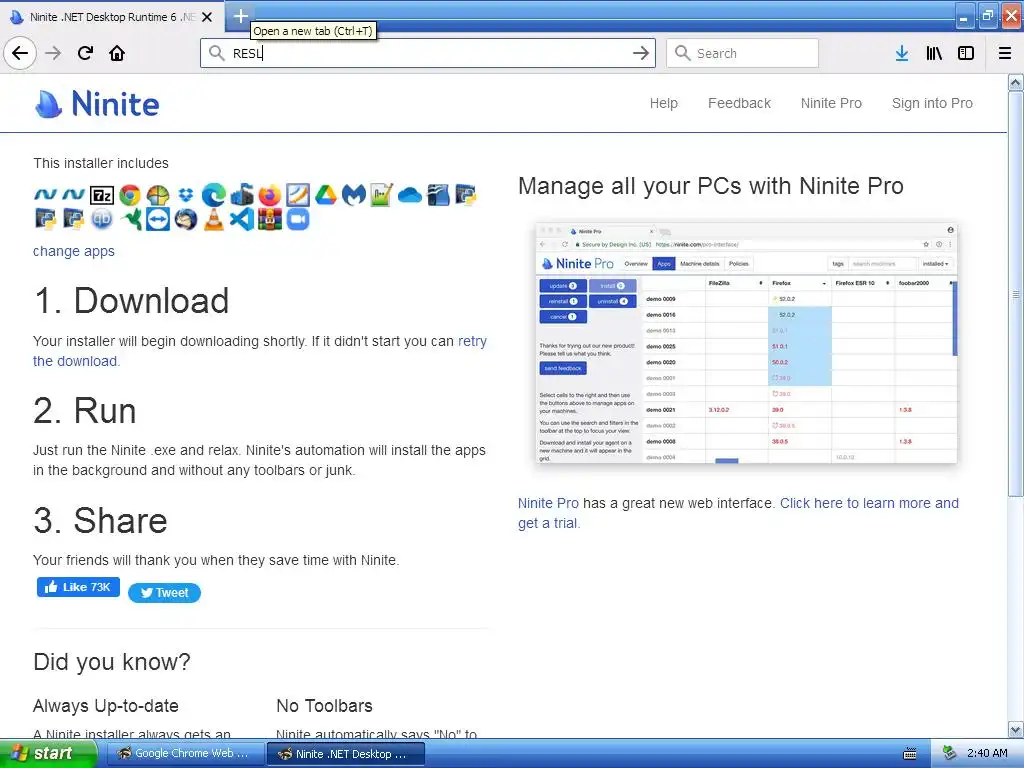Open the Feedback link
Viewport: 1024px width, 768px height.
(739, 103)
